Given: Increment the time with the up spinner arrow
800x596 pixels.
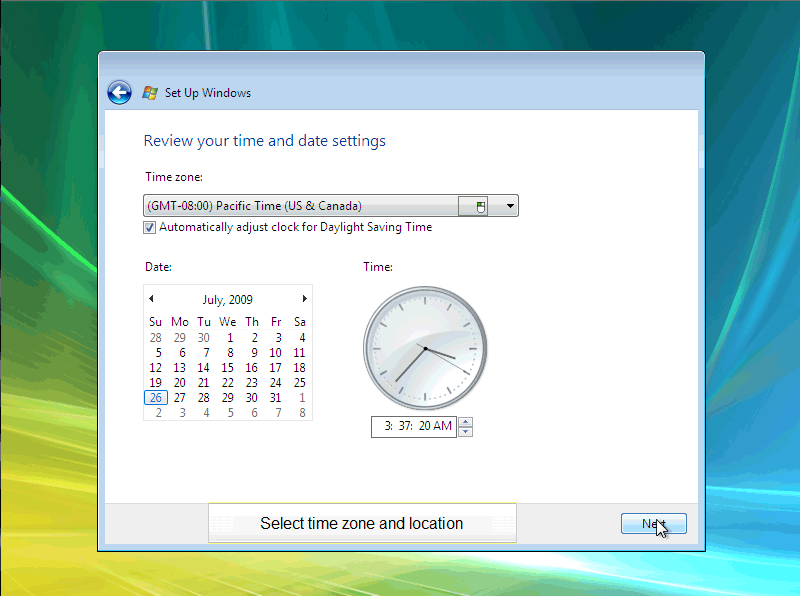Looking at the screenshot, I should [x=465, y=421].
